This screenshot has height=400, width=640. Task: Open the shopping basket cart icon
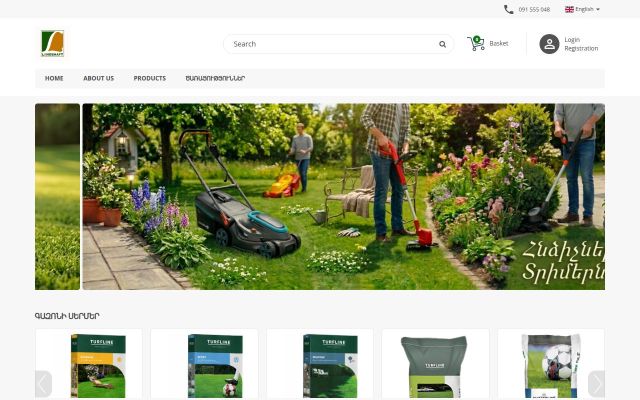[476, 43]
